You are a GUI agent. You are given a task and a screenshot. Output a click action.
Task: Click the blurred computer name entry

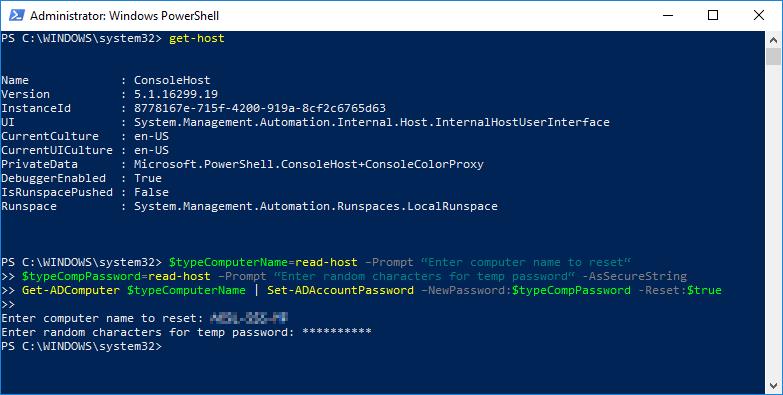pos(249,318)
